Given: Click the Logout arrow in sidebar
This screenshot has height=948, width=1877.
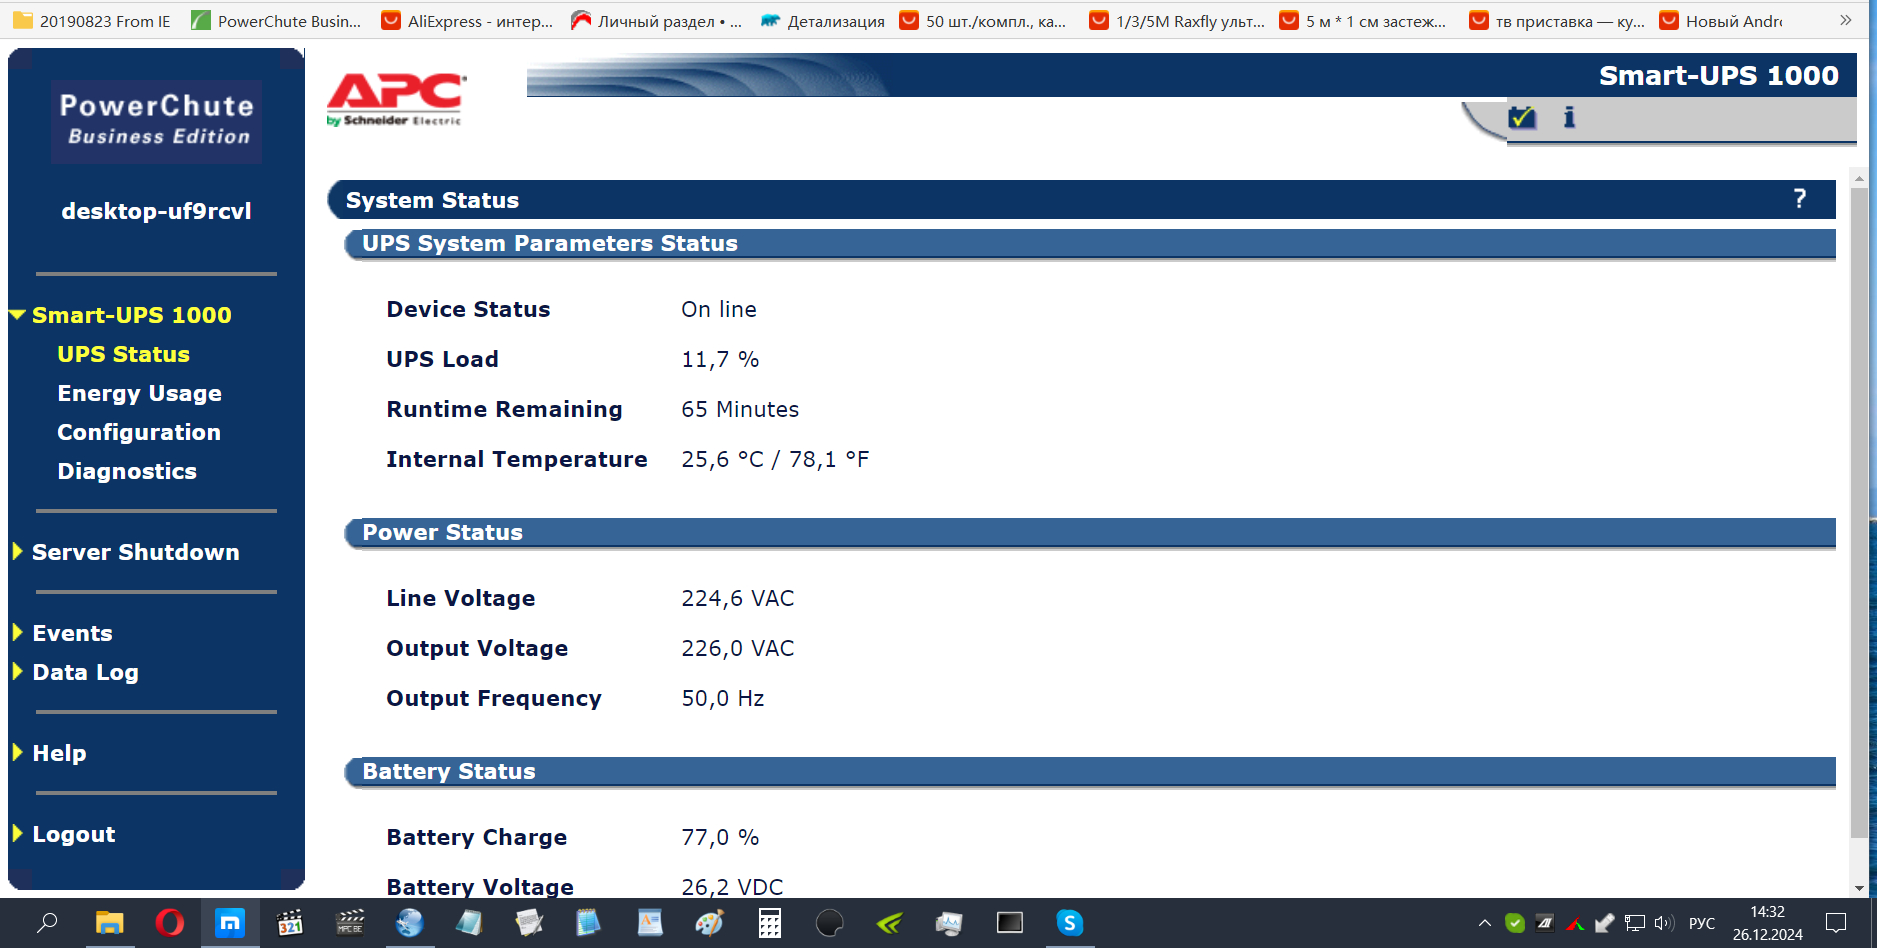Looking at the screenshot, I should coord(17,833).
